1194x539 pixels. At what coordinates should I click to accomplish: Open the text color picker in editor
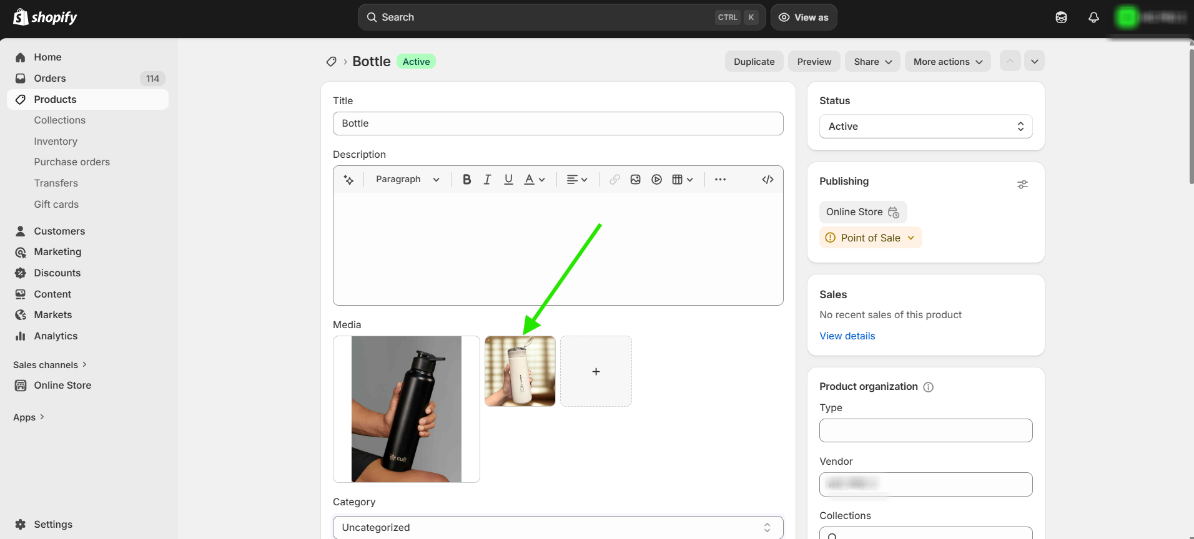pyautogui.click(x=534, y=180)
